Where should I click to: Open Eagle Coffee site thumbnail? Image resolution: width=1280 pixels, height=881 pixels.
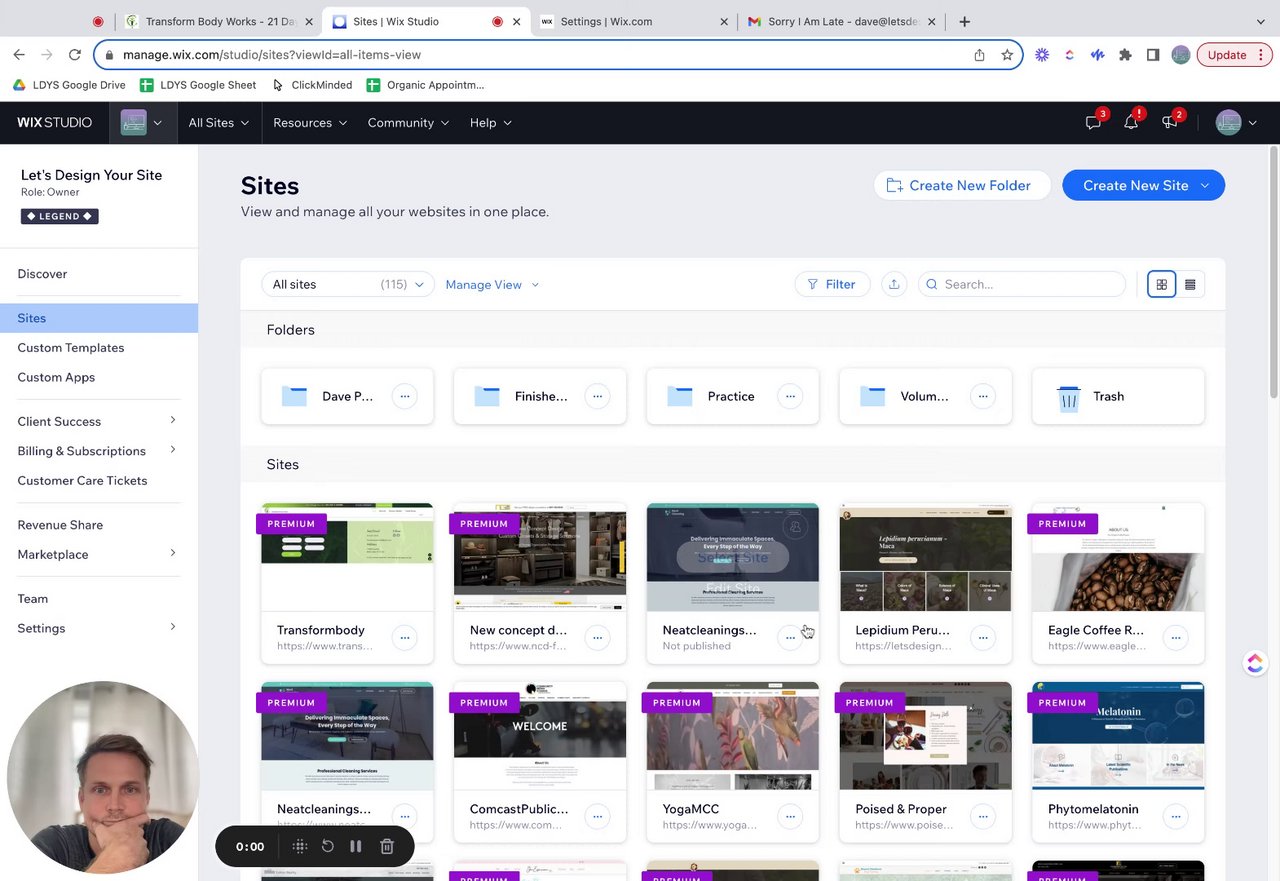(x=1118, y=557)
